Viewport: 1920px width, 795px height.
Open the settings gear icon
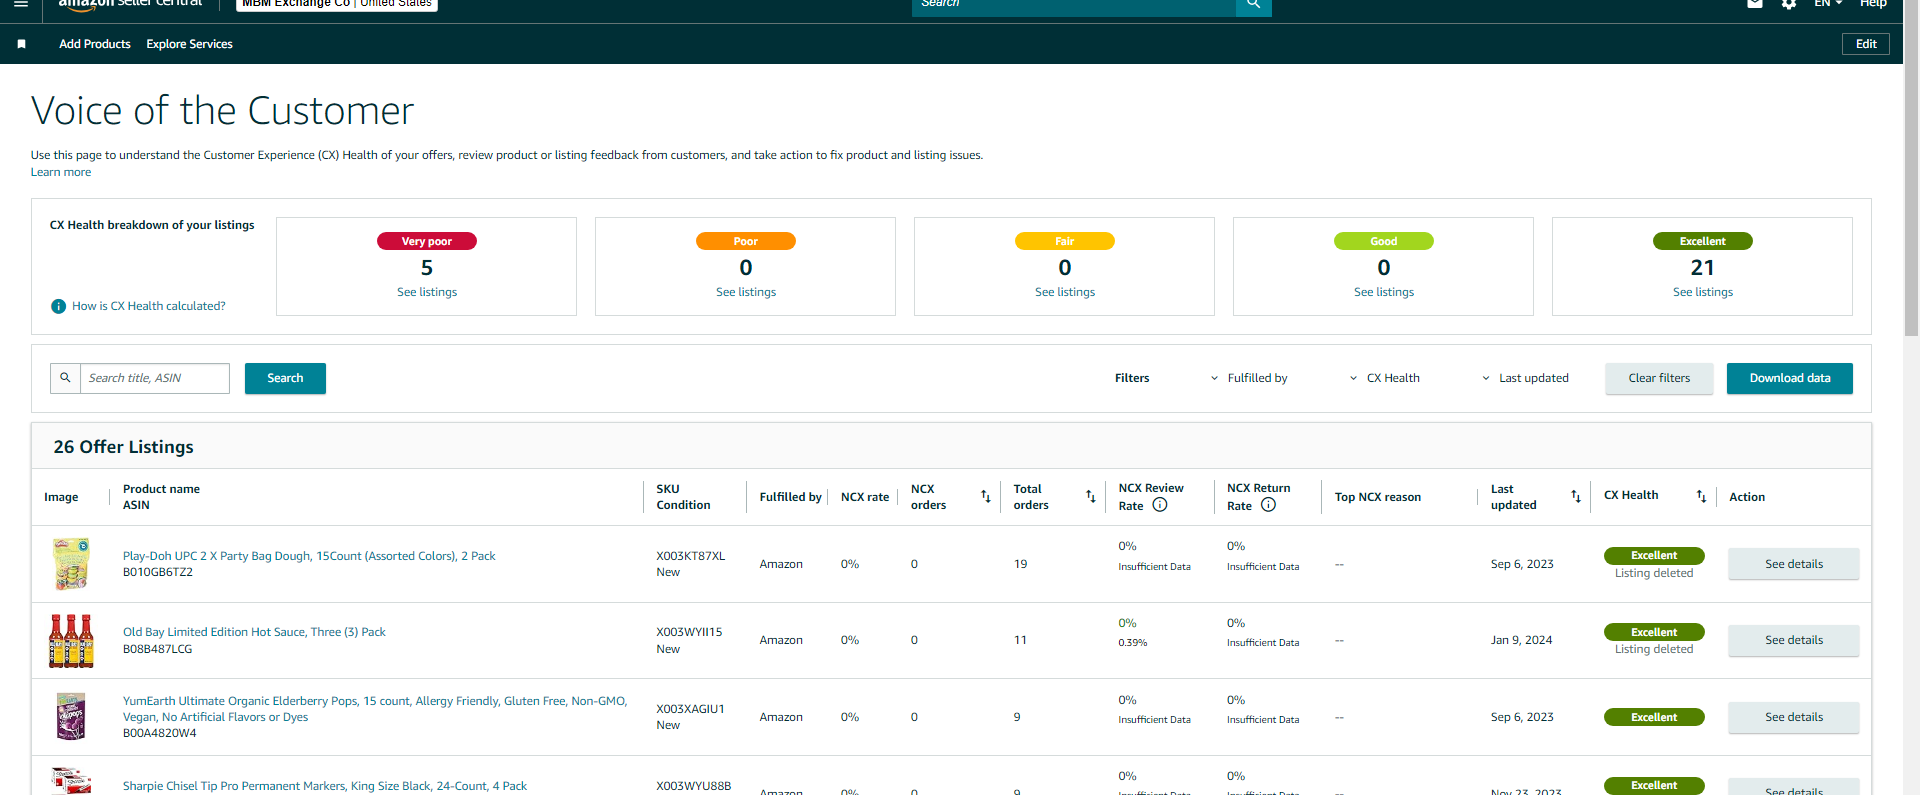(x=1789, y=4)
